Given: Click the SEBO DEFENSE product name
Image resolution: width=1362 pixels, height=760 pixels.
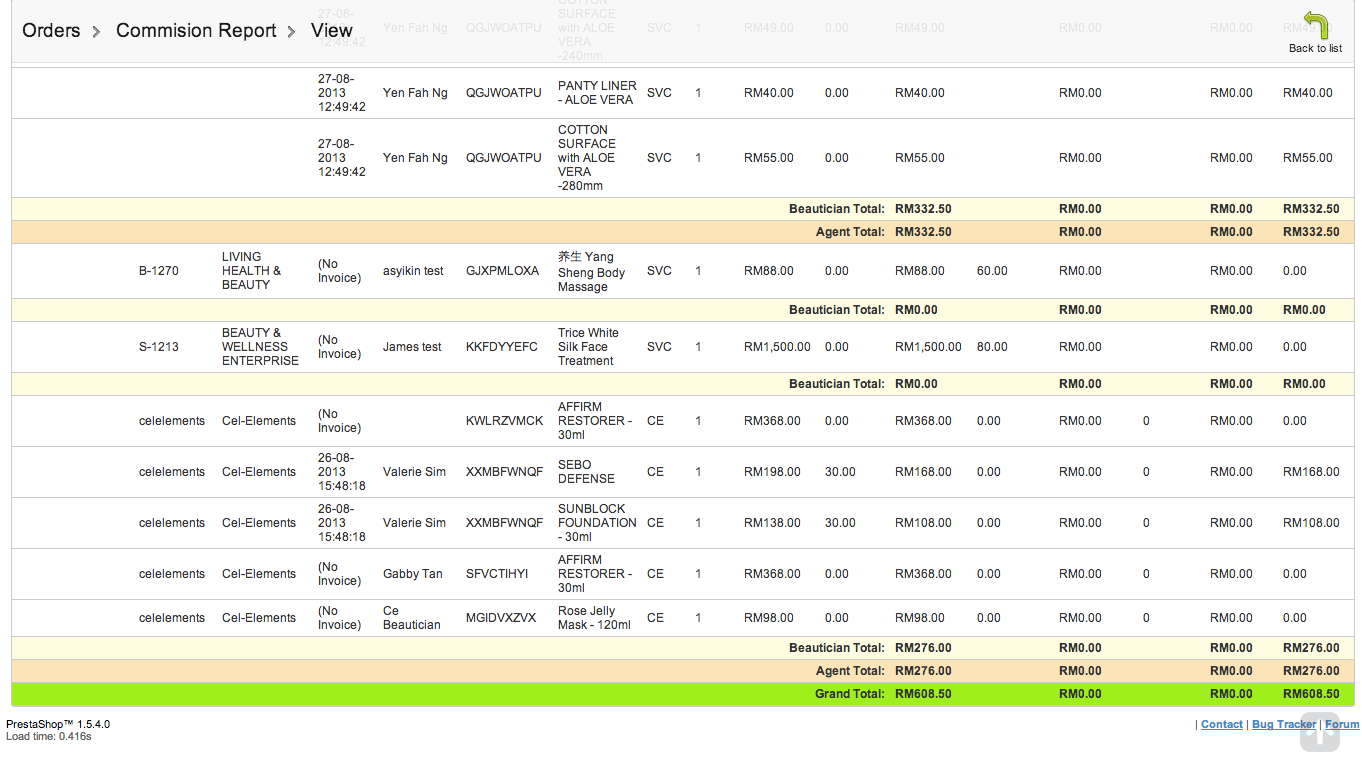Looking at the screenshot, I should pyautogui.click(x=586, y=472).
